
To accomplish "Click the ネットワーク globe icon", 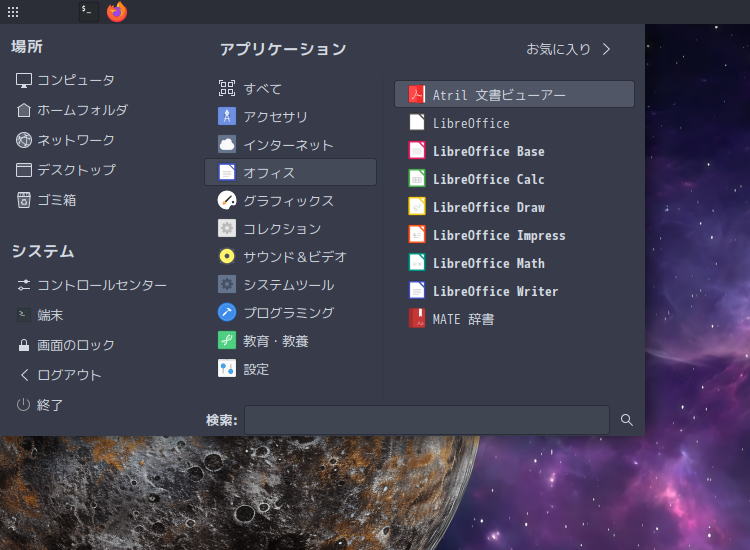I will click(24, 140).
